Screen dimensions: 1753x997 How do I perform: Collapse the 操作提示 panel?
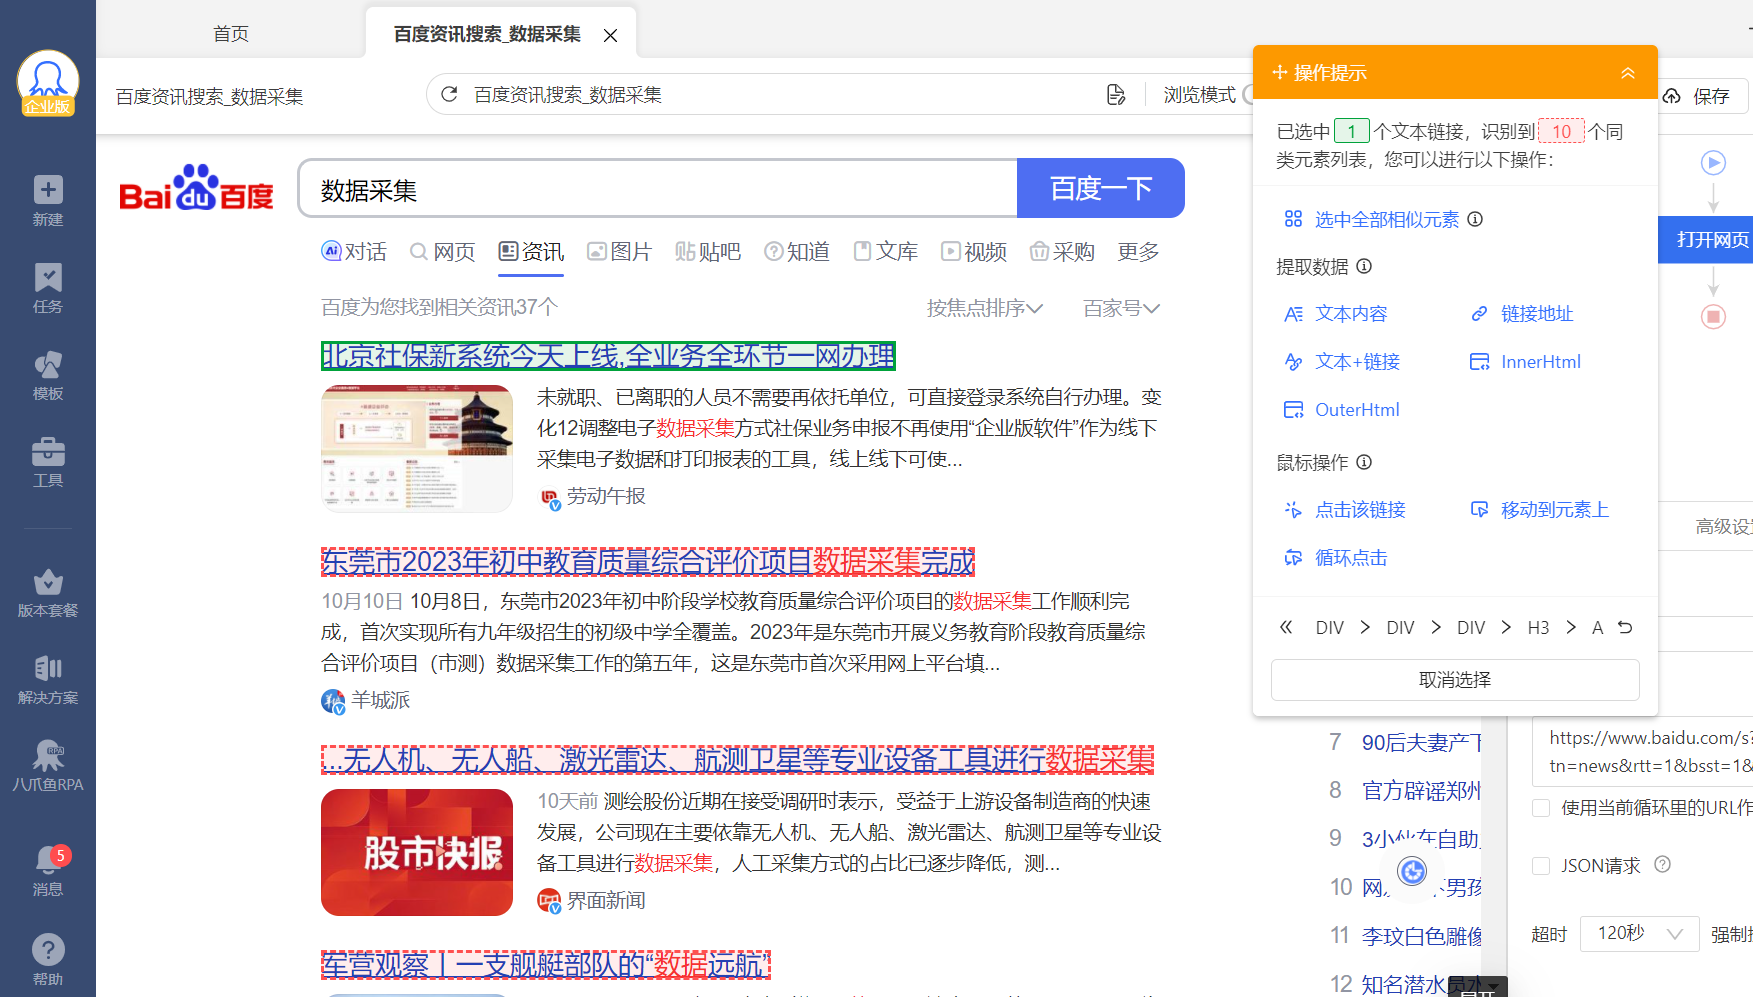pyautogui.click(x=1627, y=72)
